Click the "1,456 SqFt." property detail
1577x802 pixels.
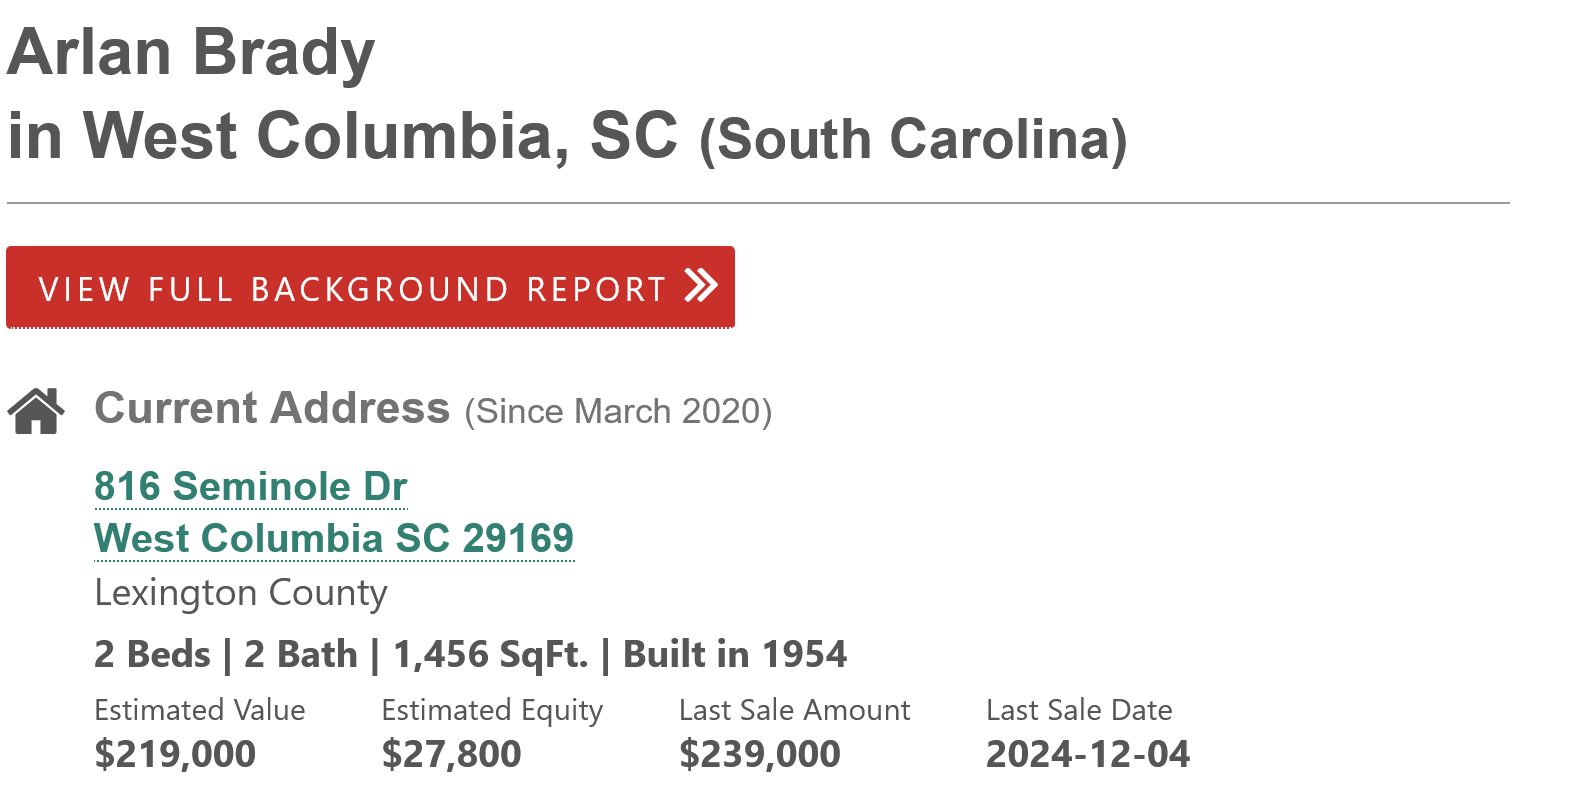[x=490, y=655]
